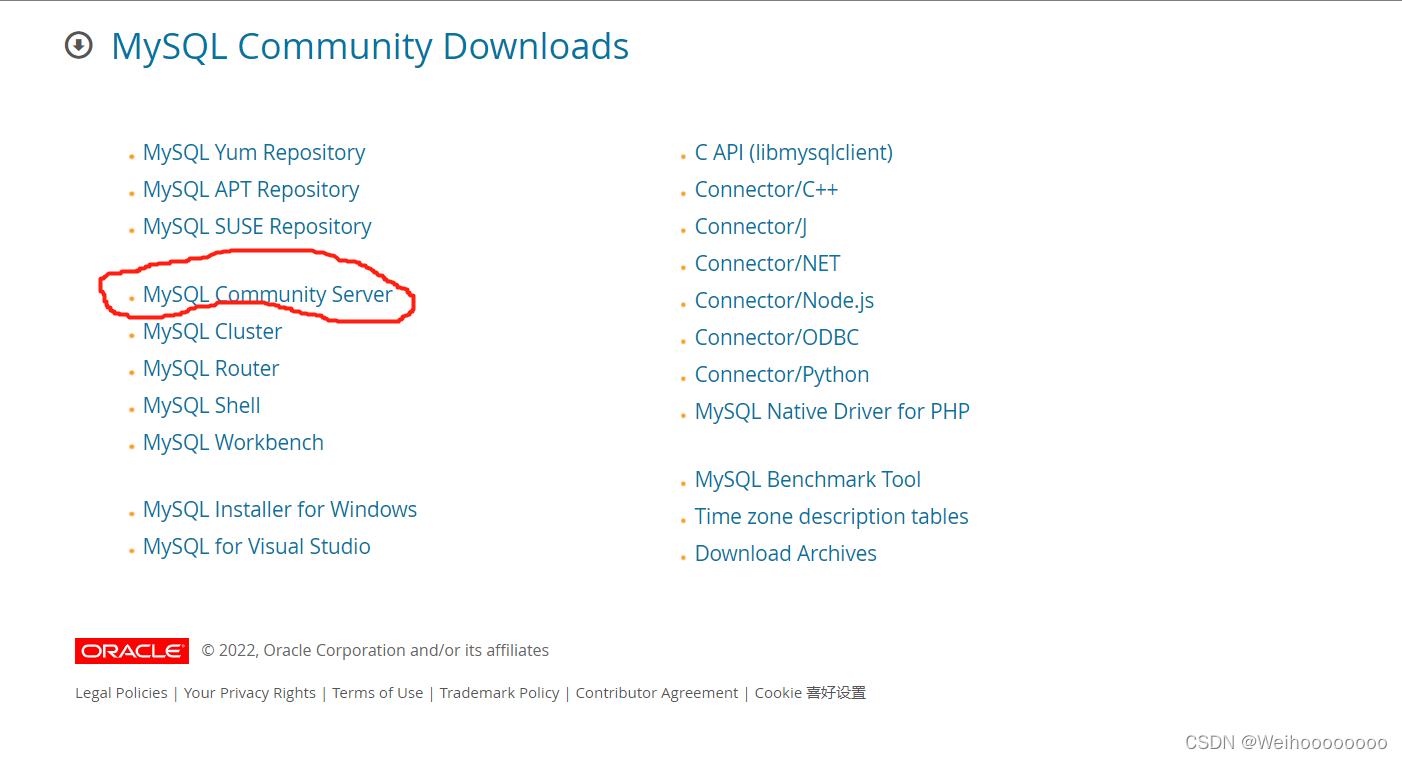Open Connector/Node.js download link
The width and height of the screenshot is (1402, 759).
coord(785,301)
